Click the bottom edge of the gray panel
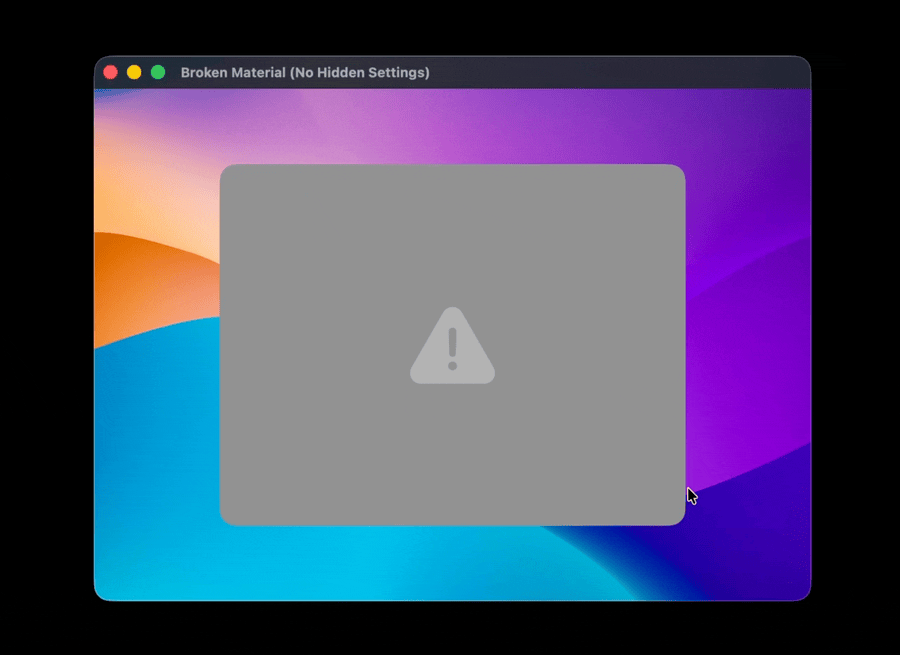 click(x=452, y=524)
